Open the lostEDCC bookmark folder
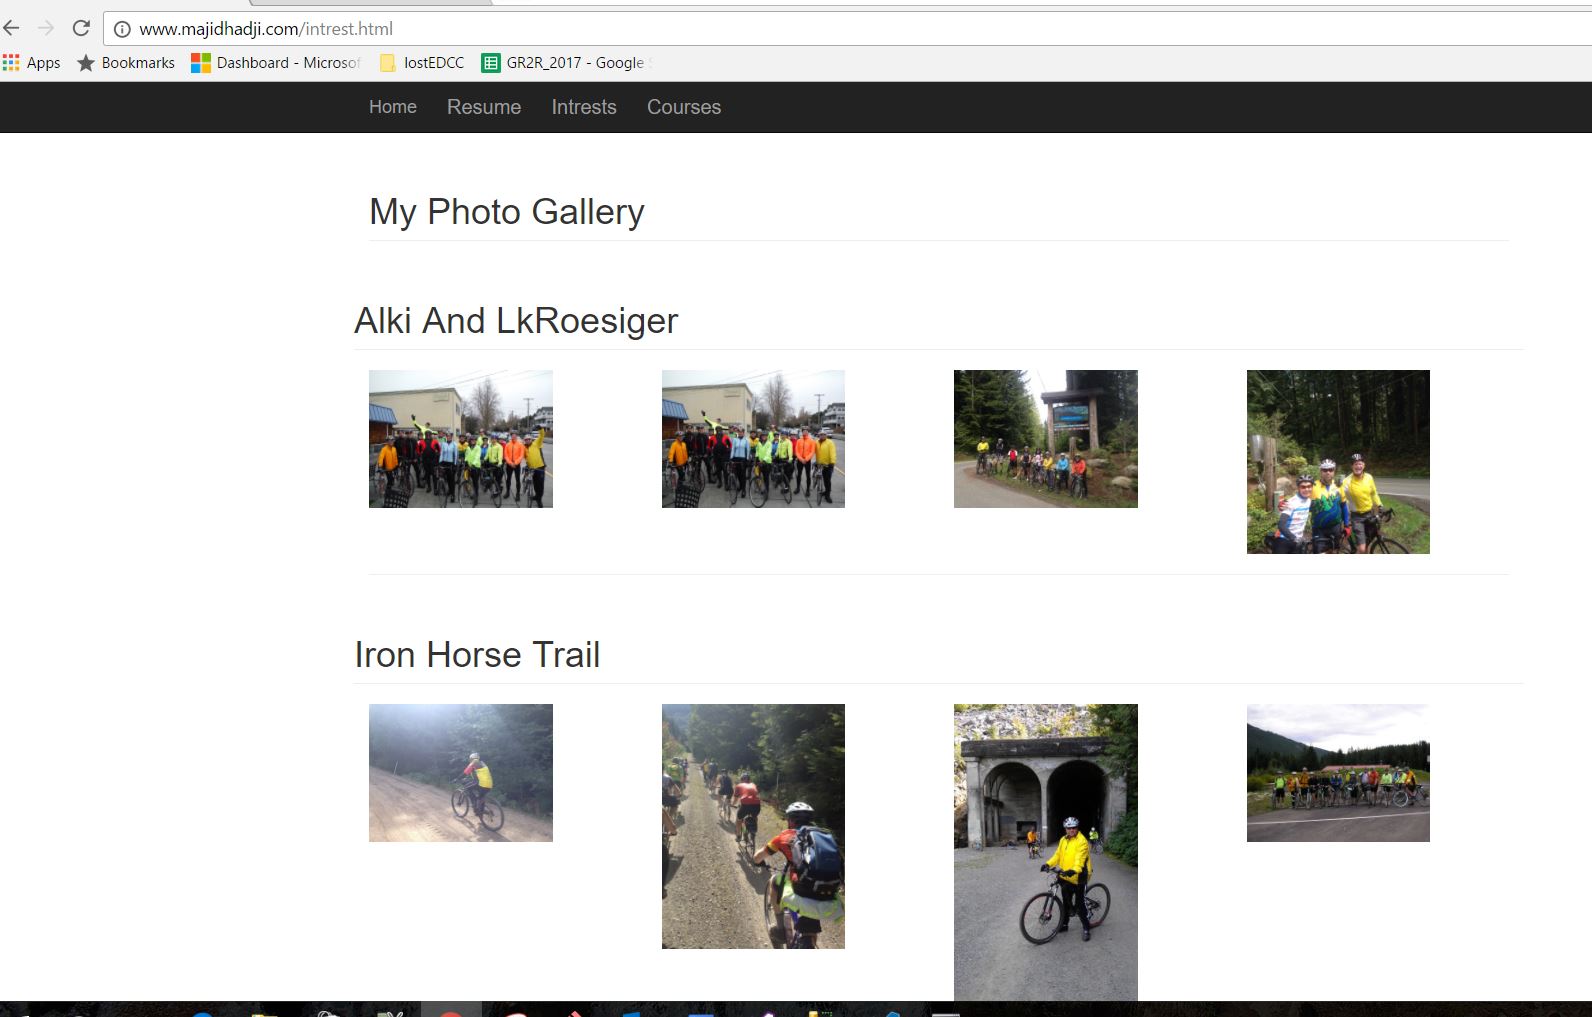 click(422, 63)
